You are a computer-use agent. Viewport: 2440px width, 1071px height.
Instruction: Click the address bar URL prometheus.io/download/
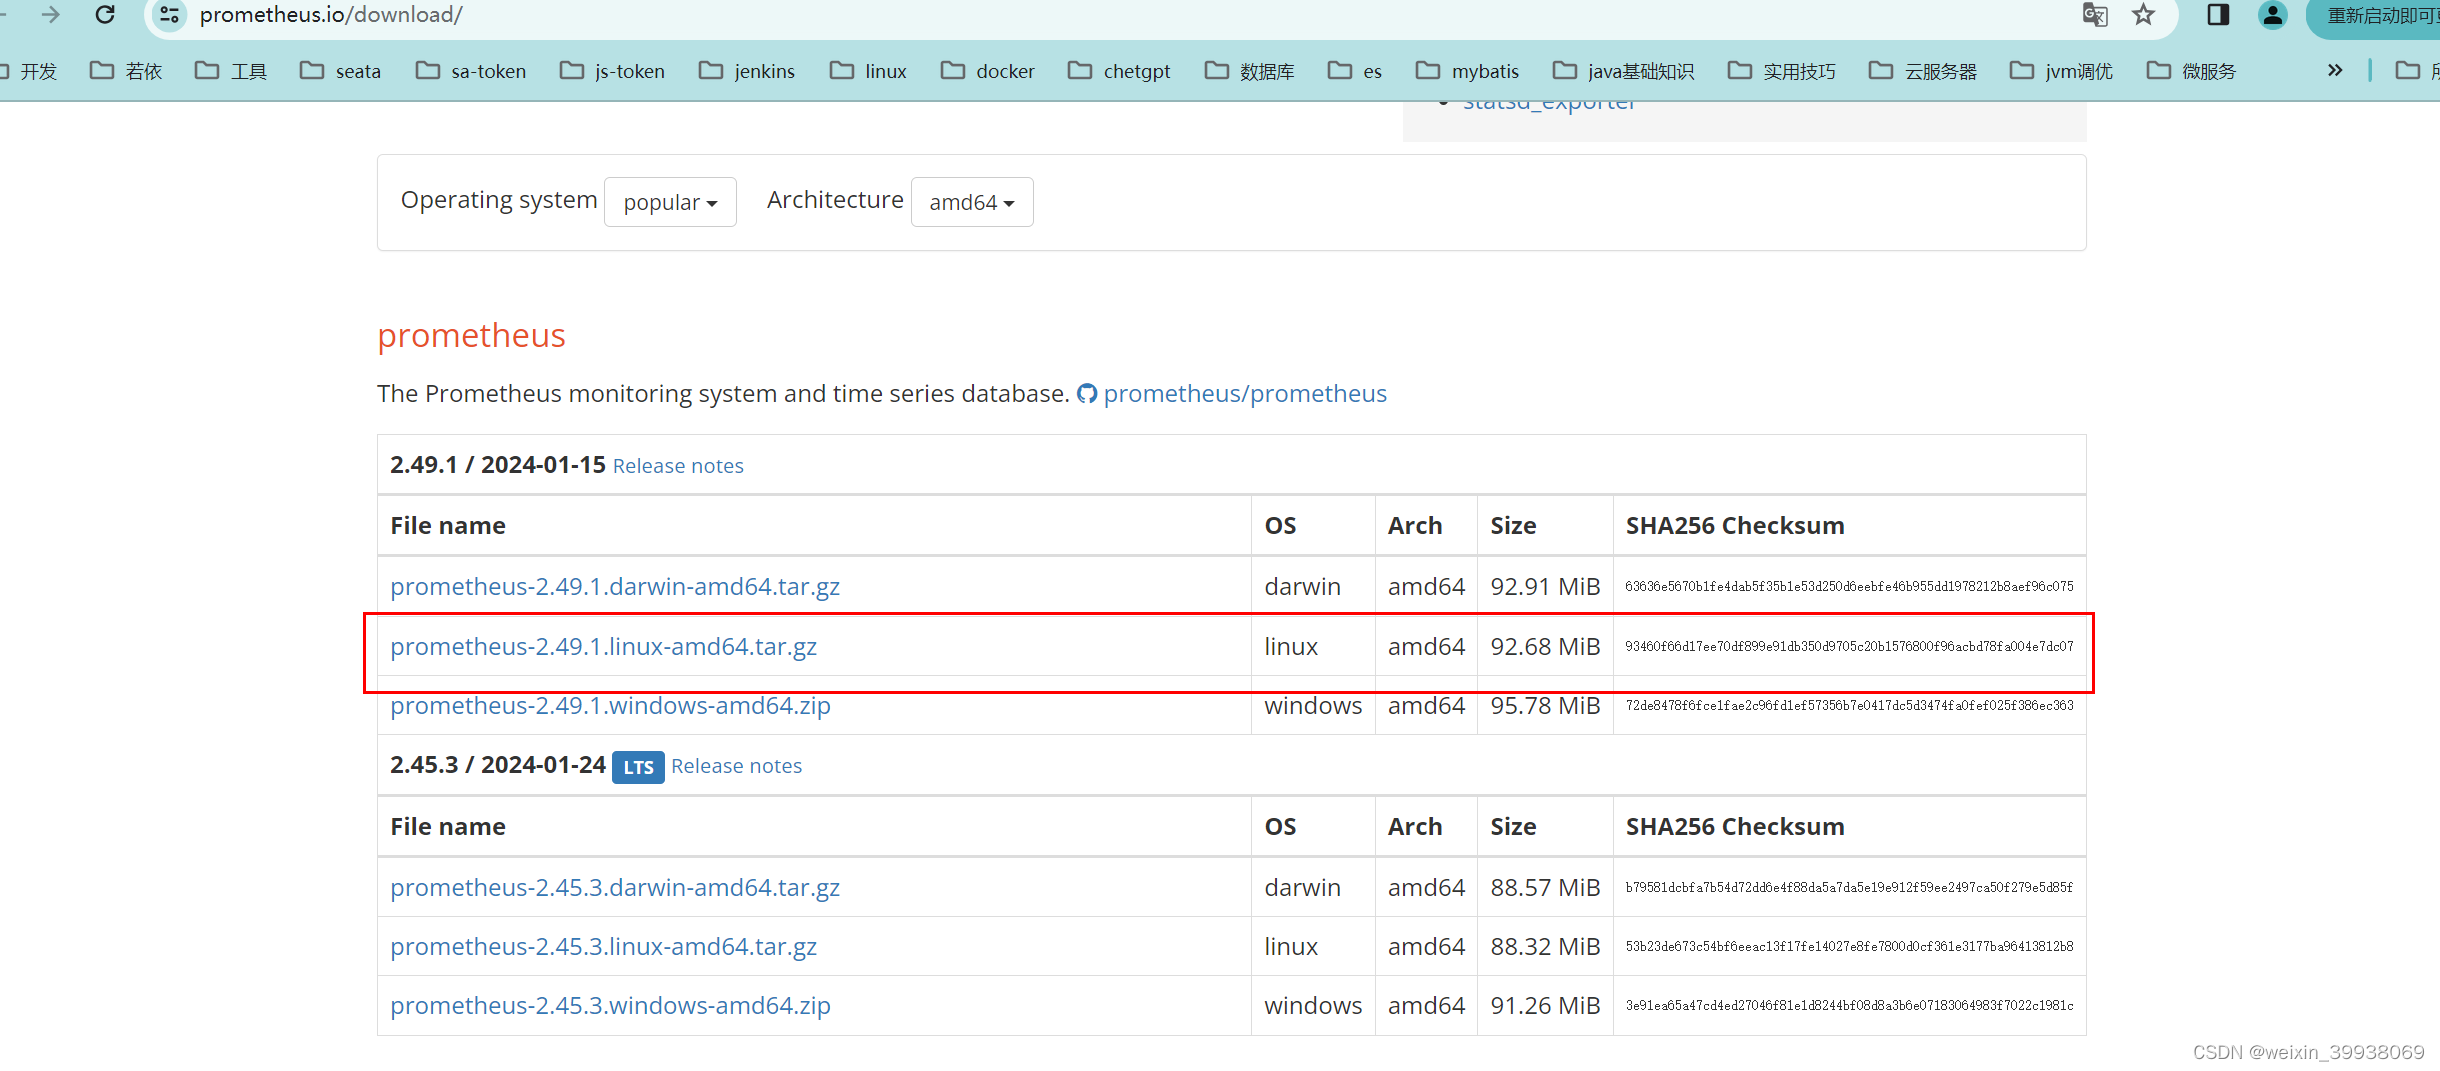(x=331, y=15)
